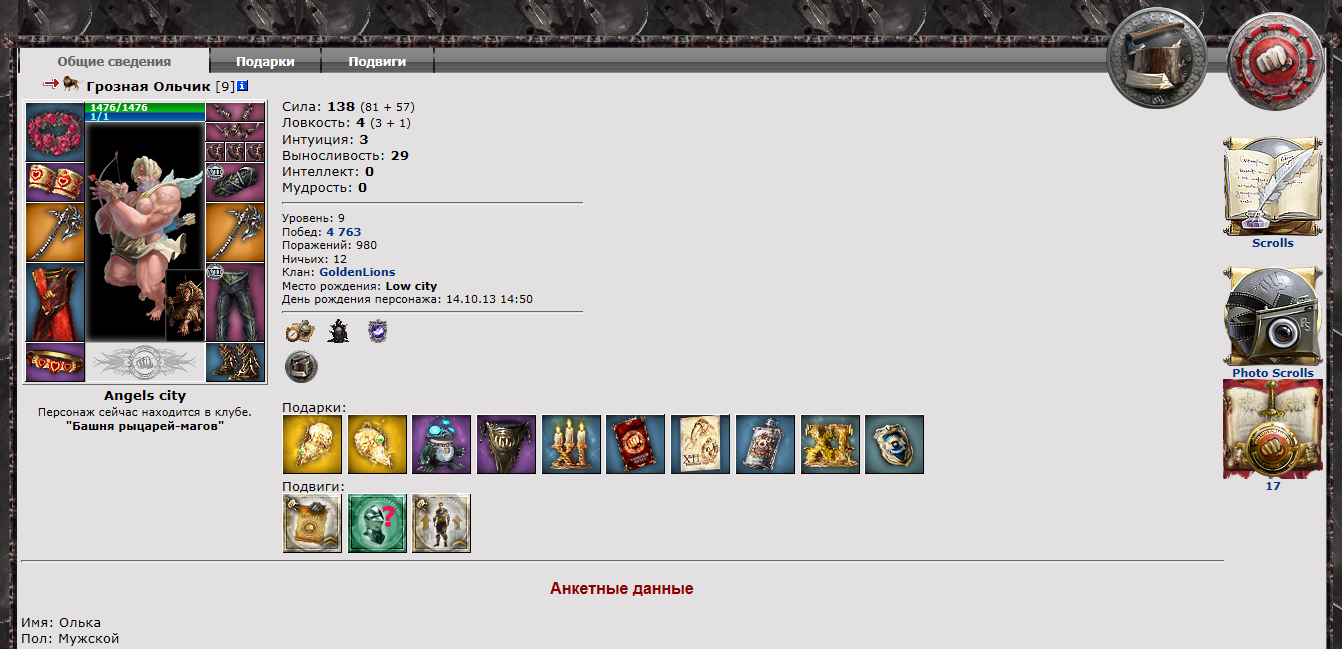Viewport: 1342px width, 649px height.
Task: Click the 4 763 victories link
Action: click(344, 232)
